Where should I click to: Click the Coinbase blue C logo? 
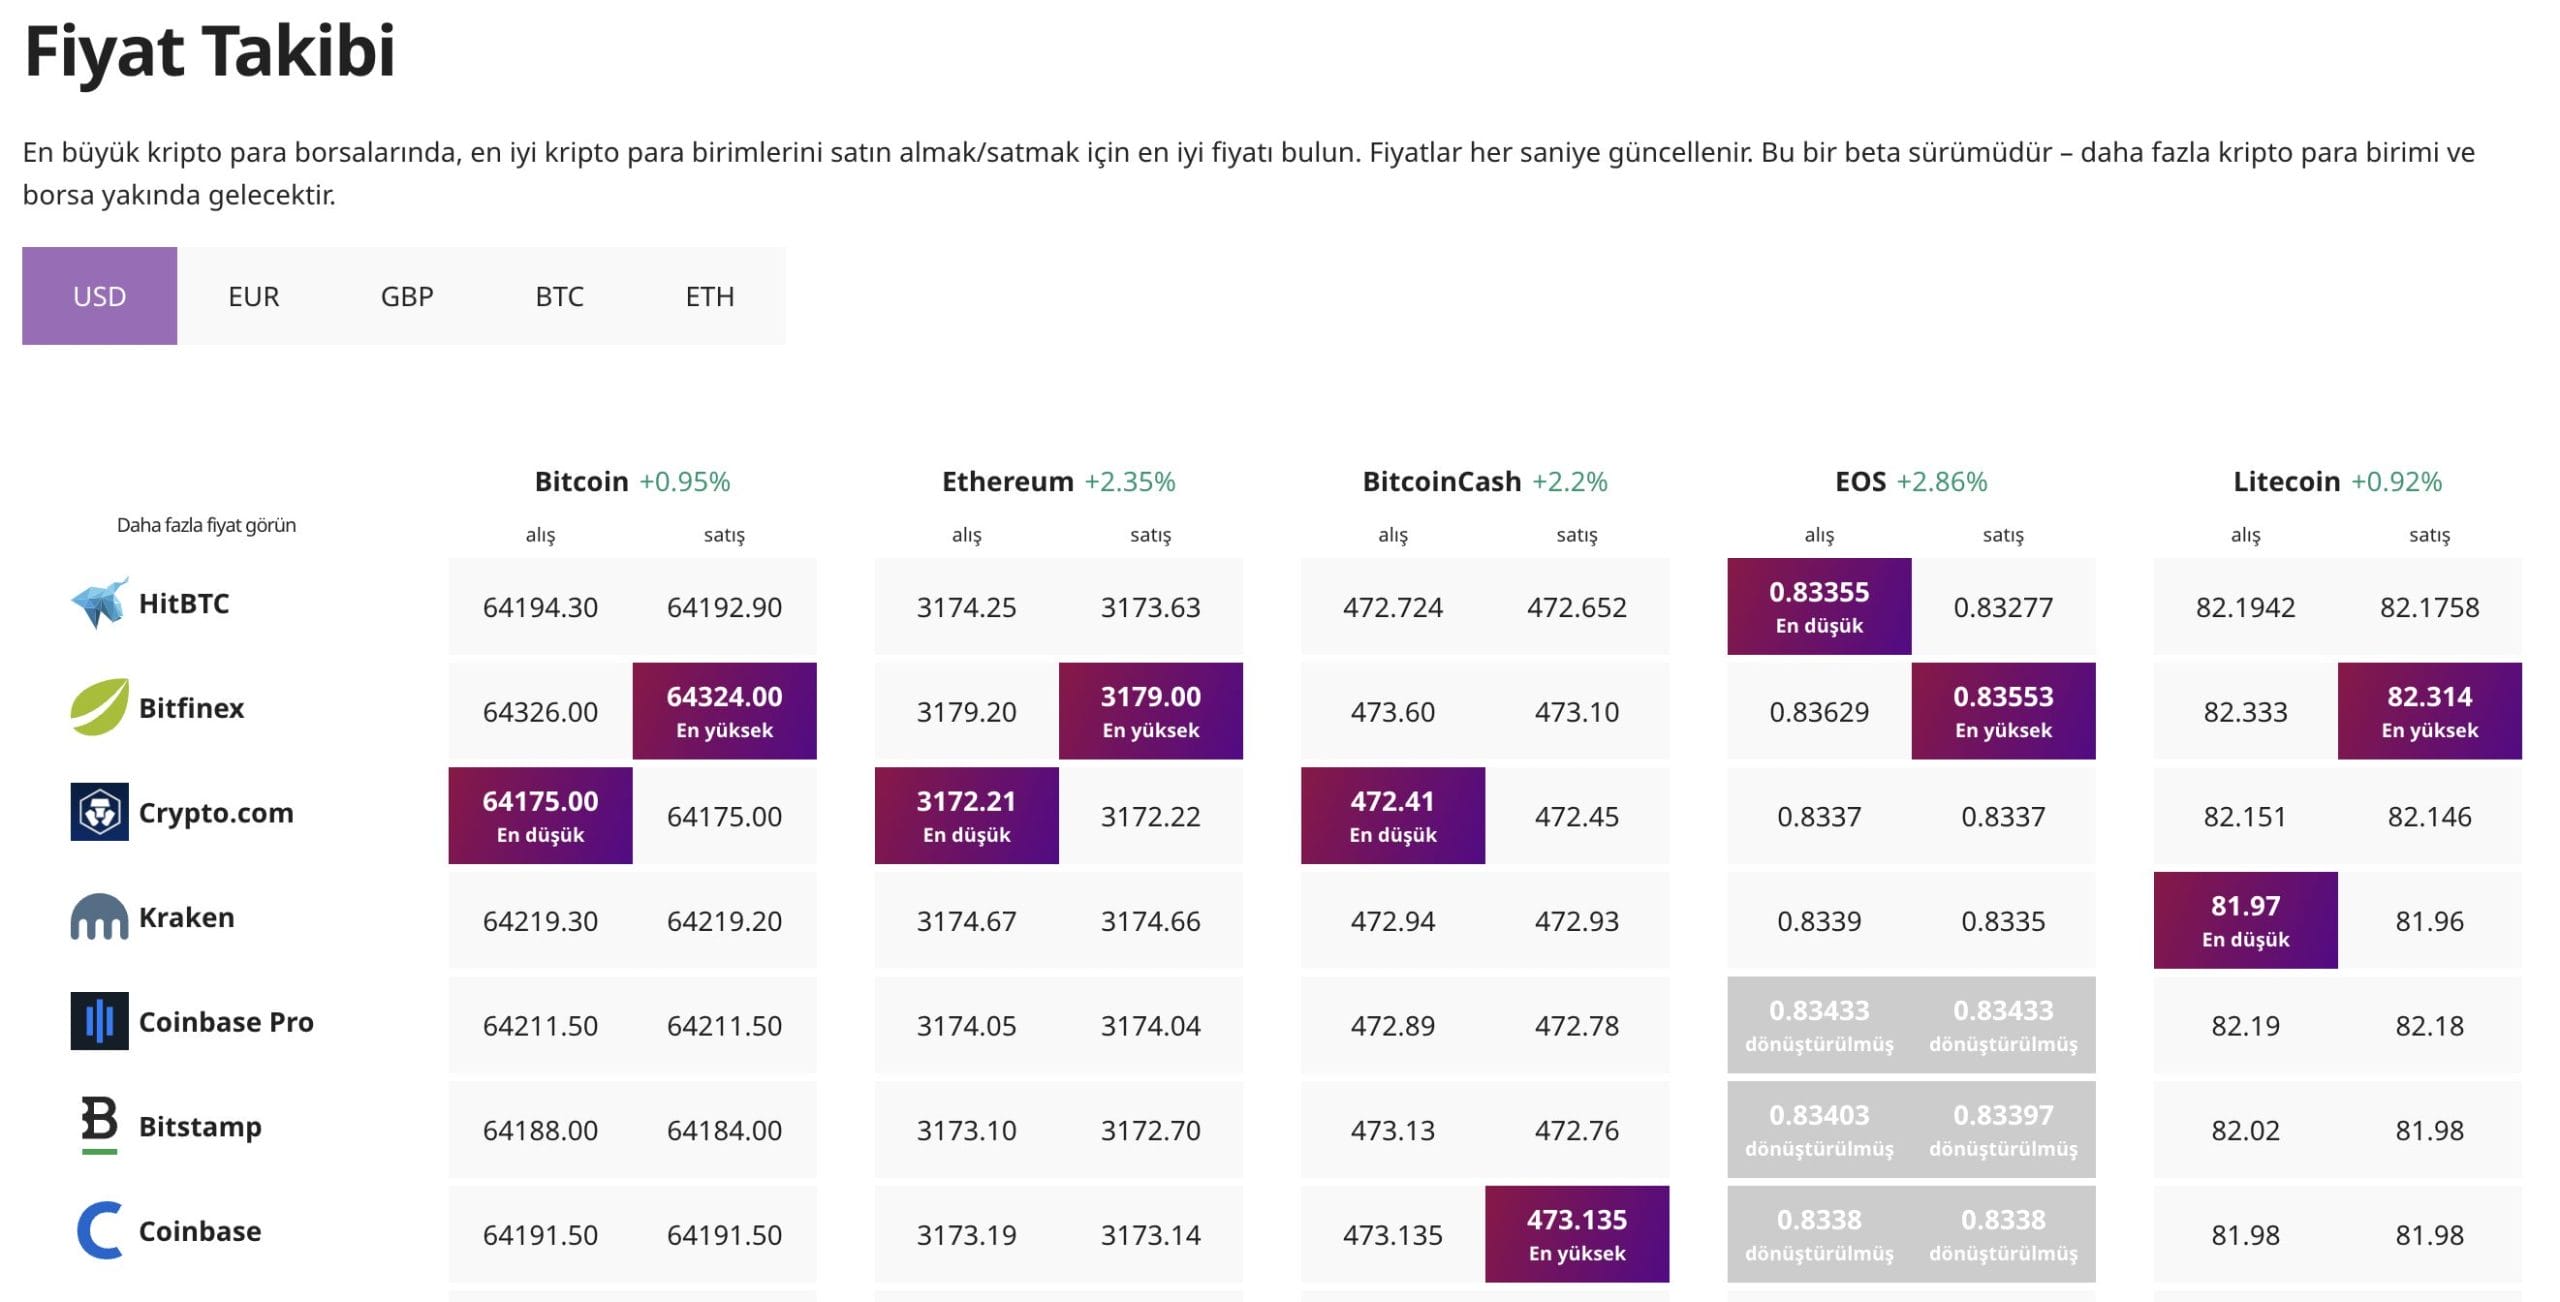pos(99,1230)
